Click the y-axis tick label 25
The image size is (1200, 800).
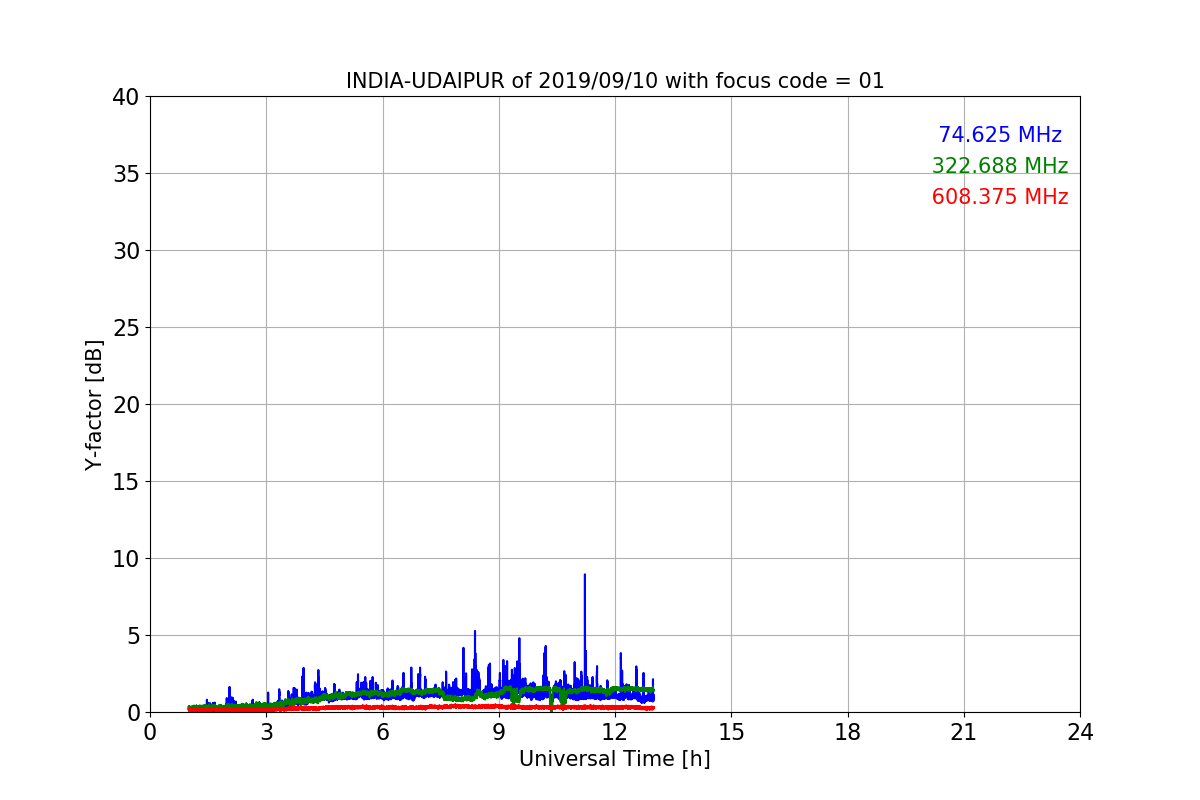pos(125,328)
